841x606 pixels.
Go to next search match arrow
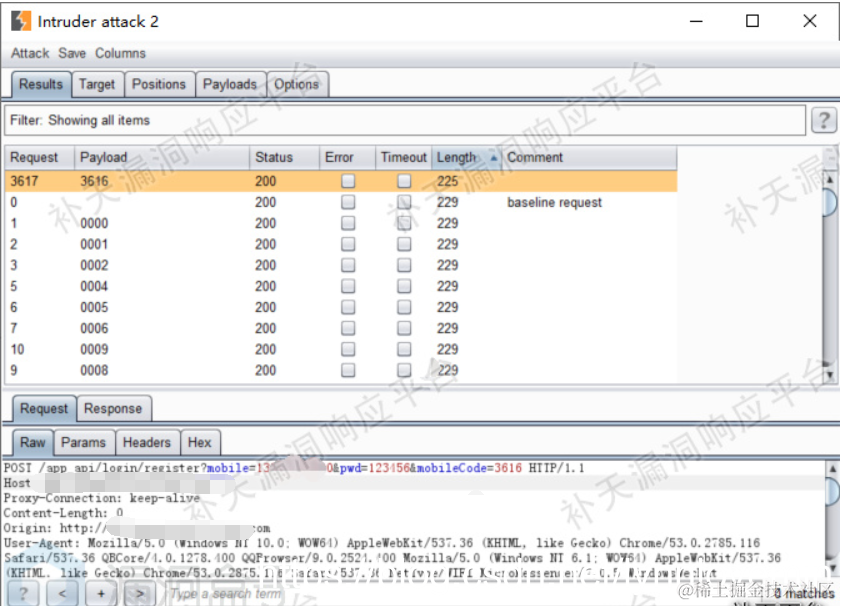(x=139, y=594)
